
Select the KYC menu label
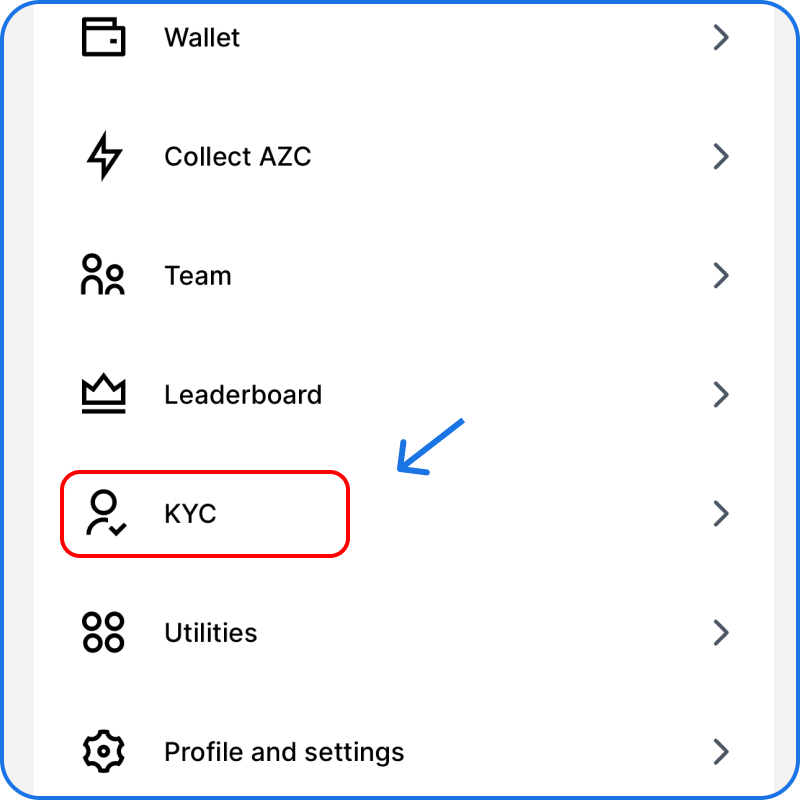point(190,514)
